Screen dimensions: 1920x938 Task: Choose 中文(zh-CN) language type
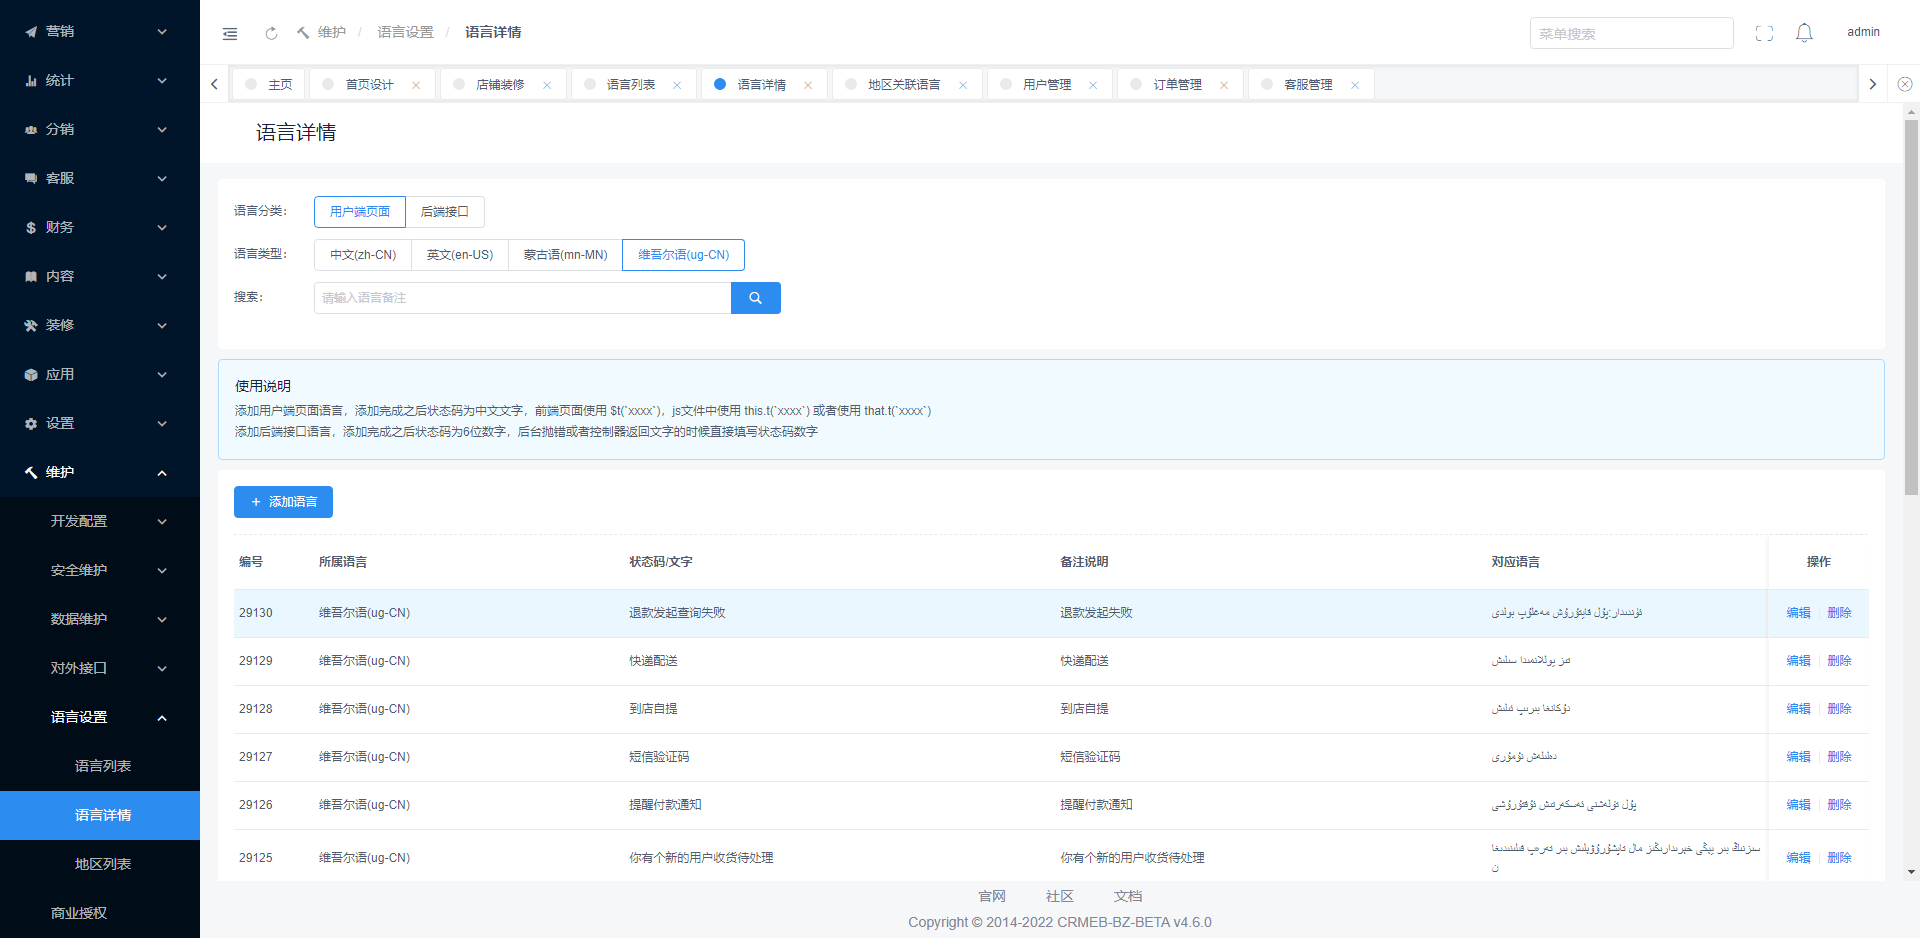(363, 255)
